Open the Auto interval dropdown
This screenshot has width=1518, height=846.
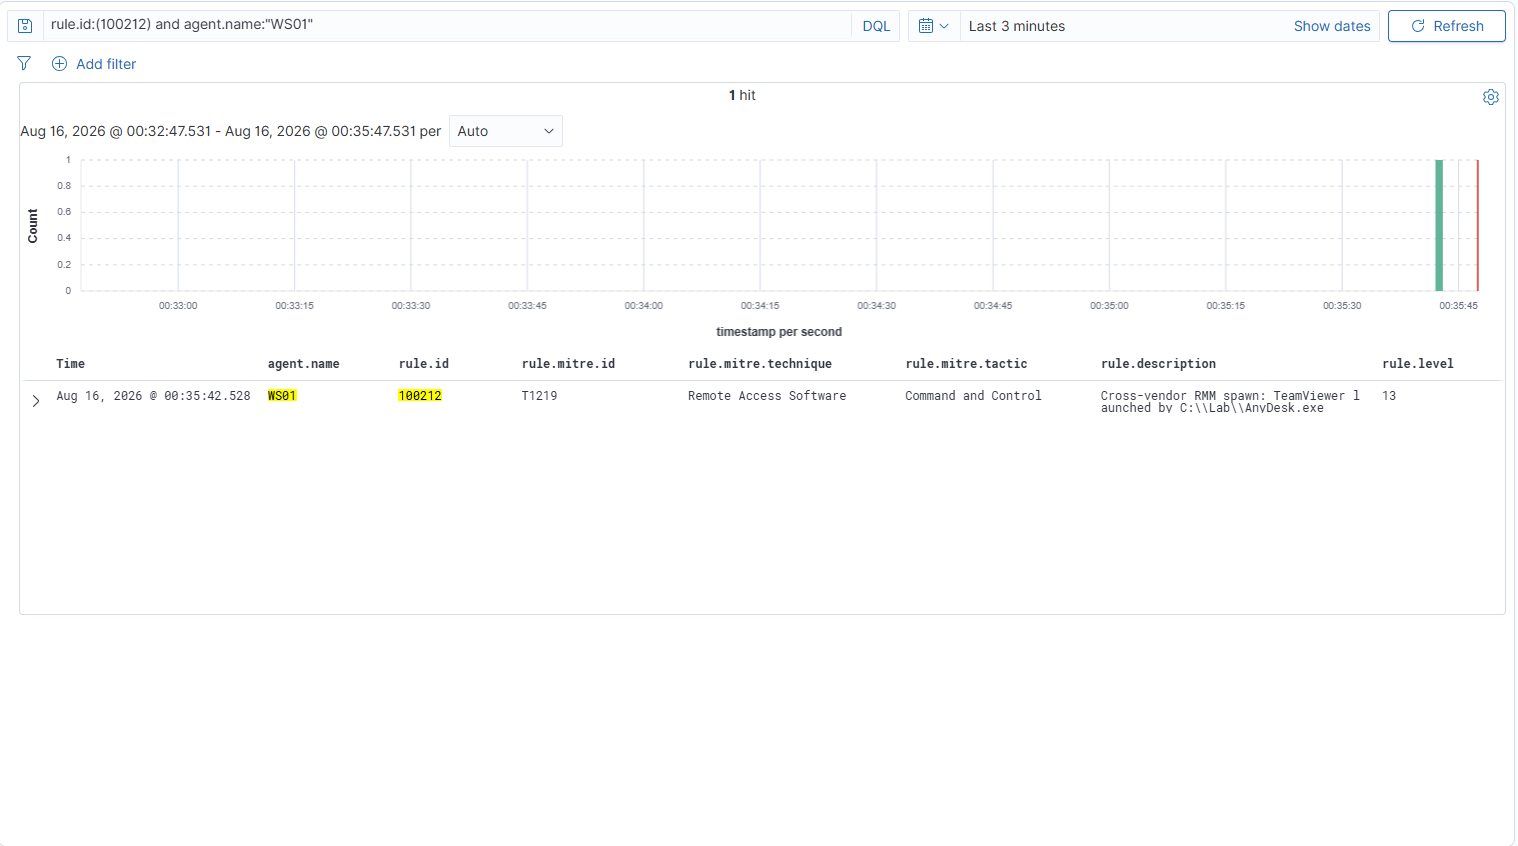(506, 131)
